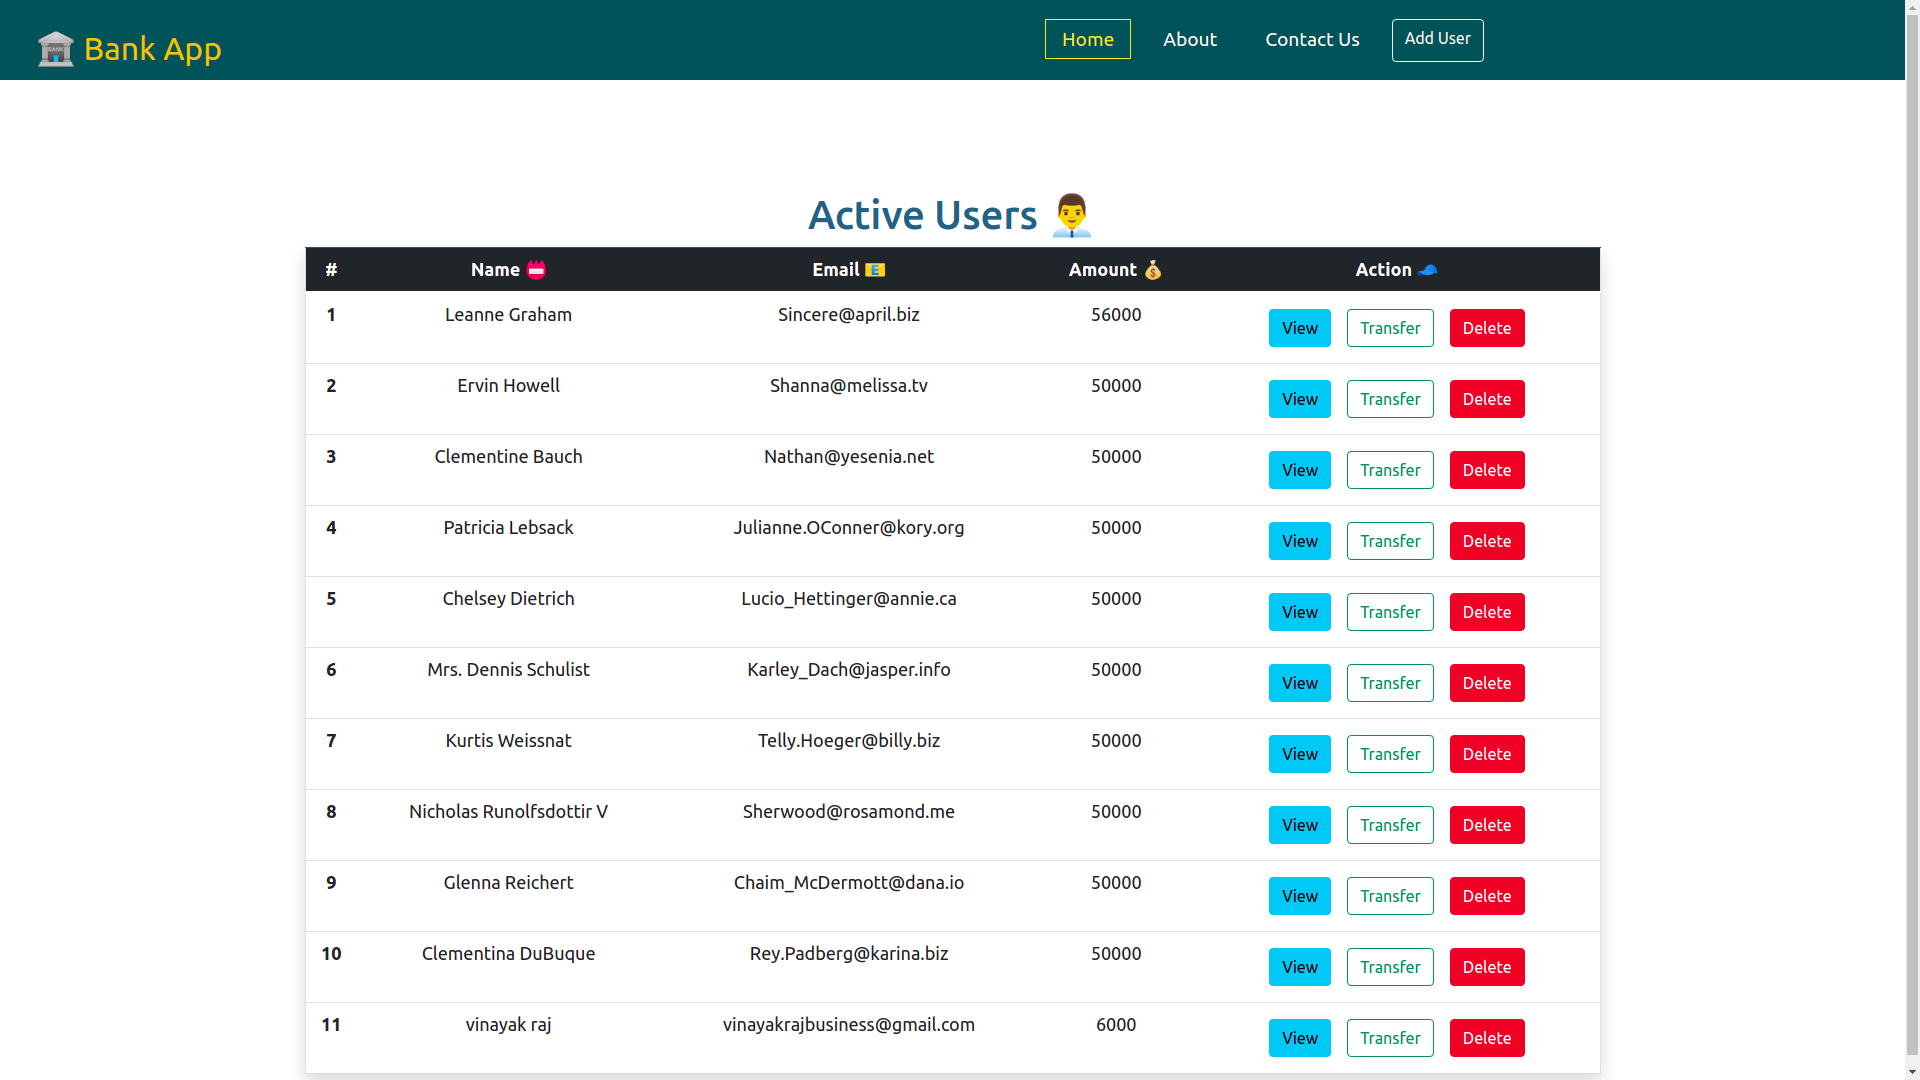
Task: Click the cloud icon in Action header
Action: [x=1428, y=269]
